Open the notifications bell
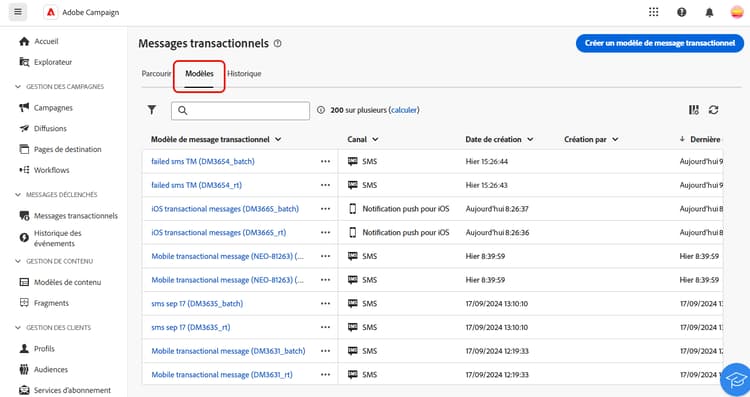Screen dimensions: 750x397 click(709, 12)
